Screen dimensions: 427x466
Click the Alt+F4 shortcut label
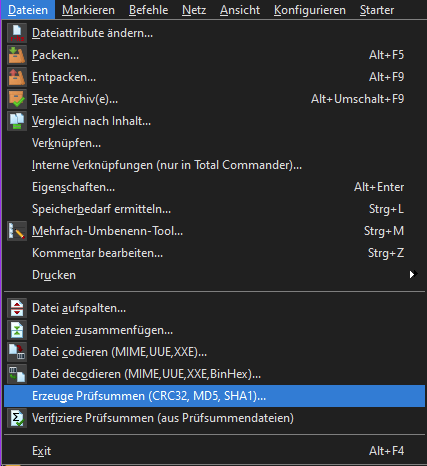[x=386, y=451]
